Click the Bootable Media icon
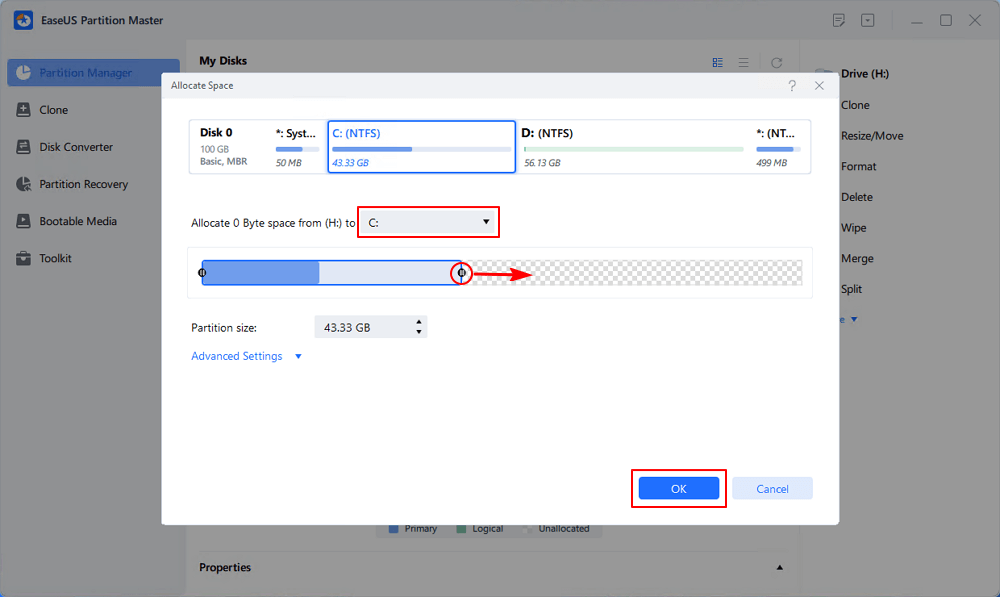 click(x=24, y=221)
